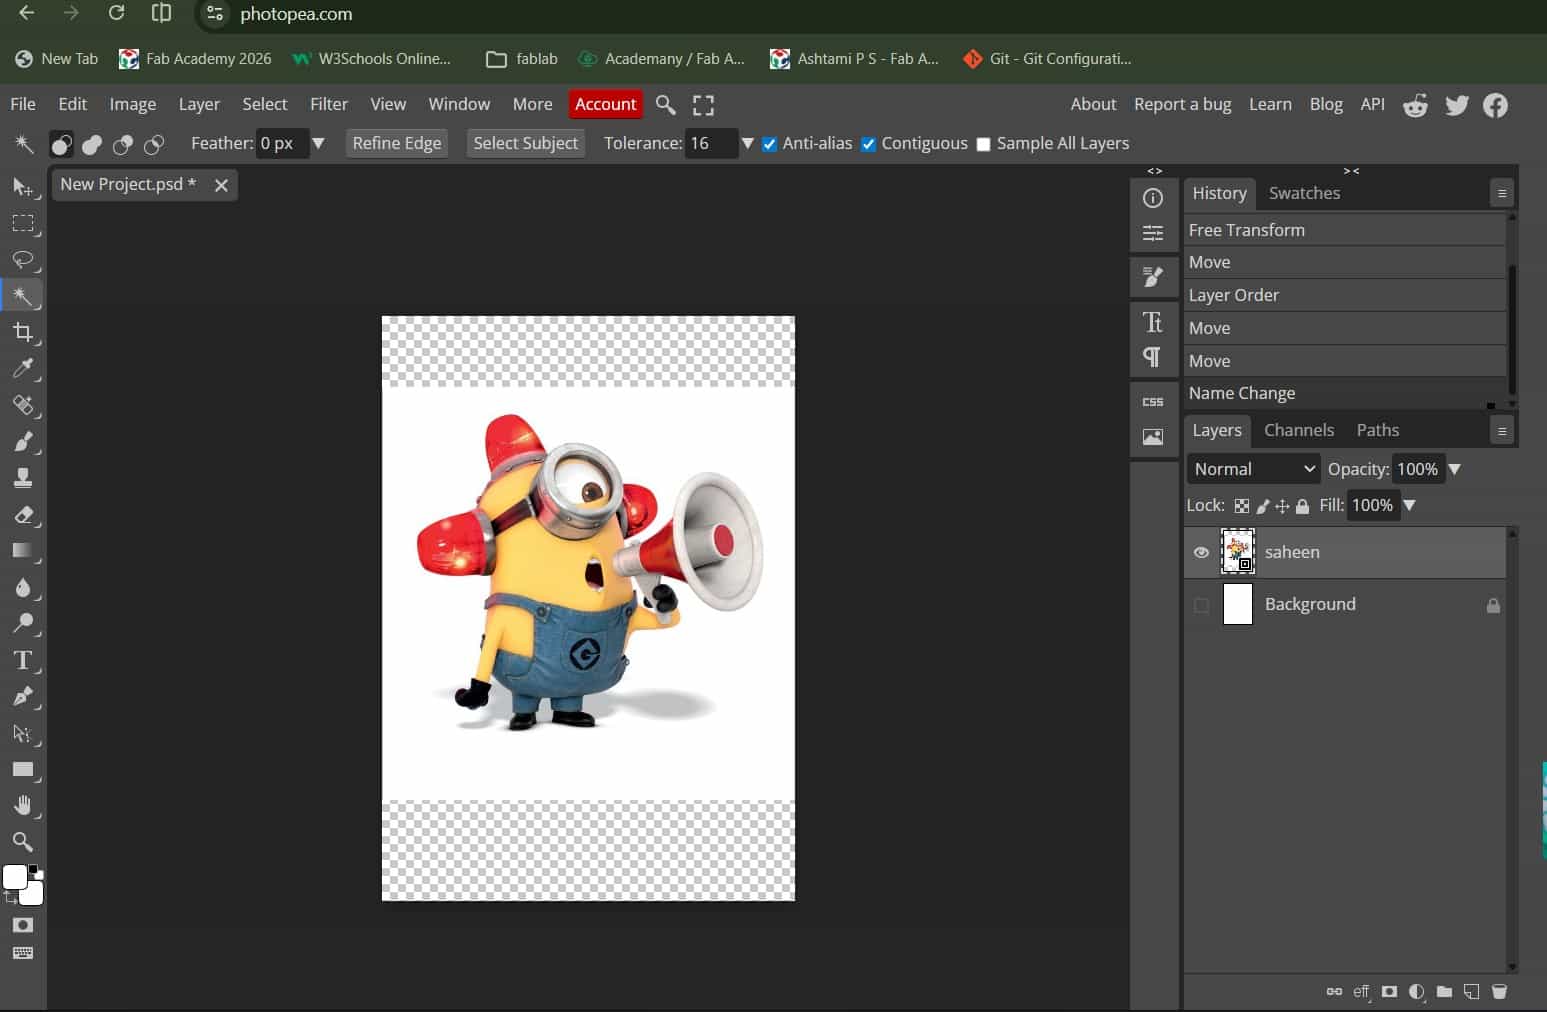1547x1012 pixels.
Task: Select the Lasso tool
Action: tap(22, 260)
